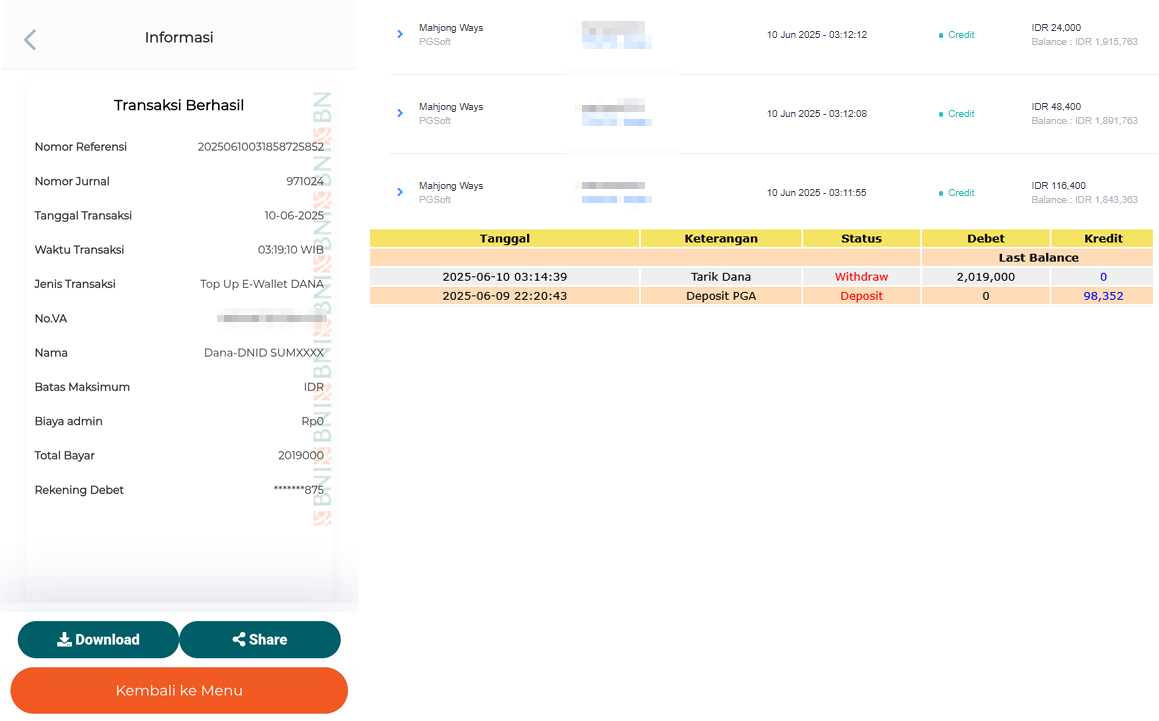Click the Share button
Image resolution: width=1159 pixels, height=721 pixels.
click(x=260, y=640)
